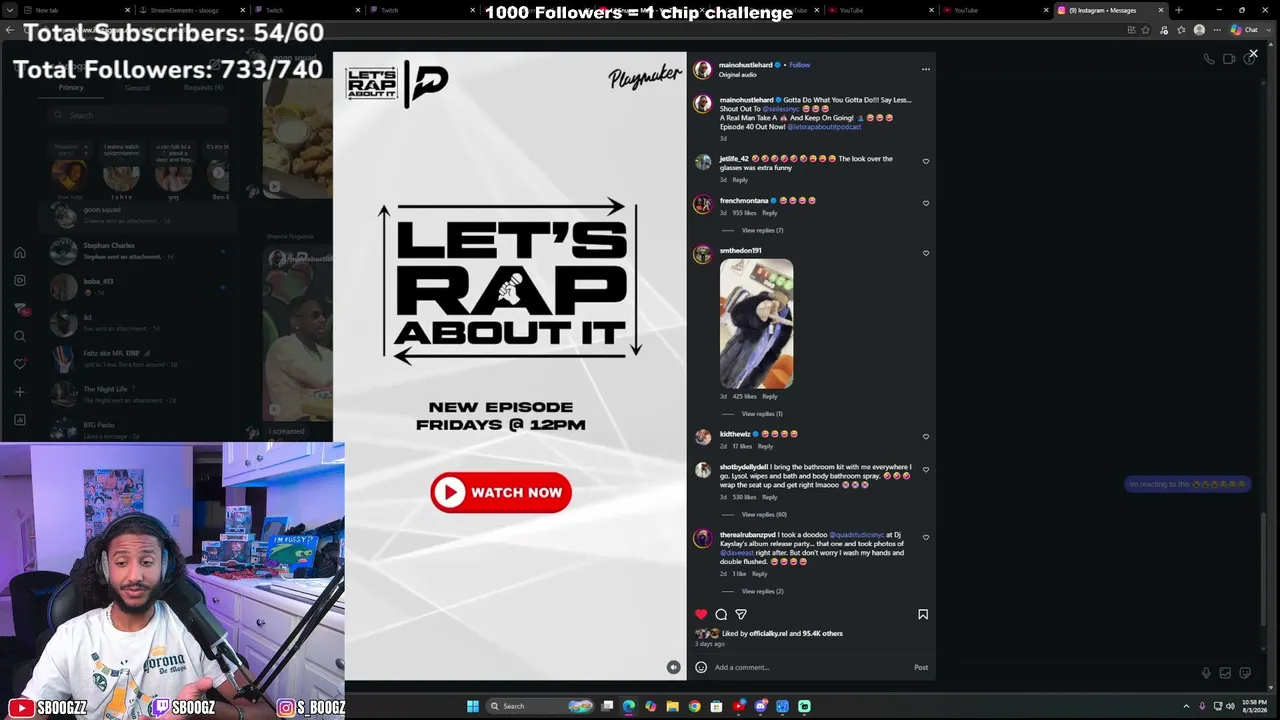Reply to therealrubanzpvd's comment
This screenshot has height=720, width=1280.
(759, 574)
